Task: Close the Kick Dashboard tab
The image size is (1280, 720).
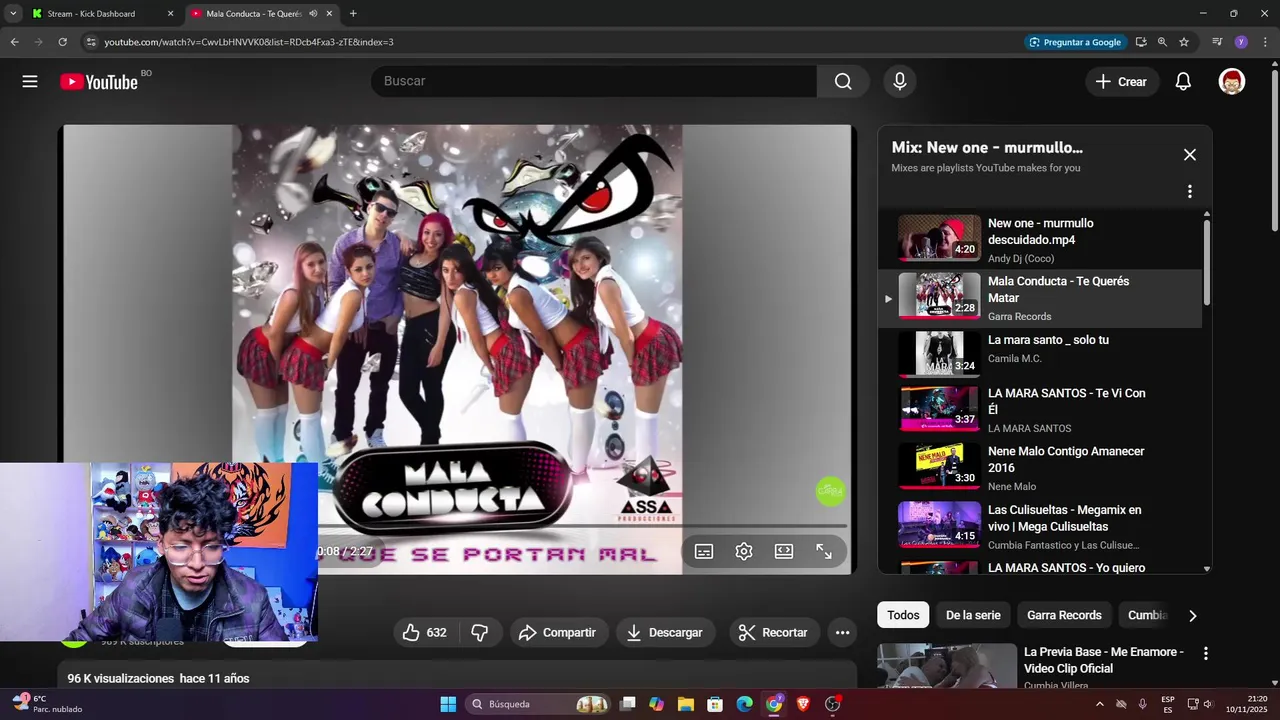Action: (170, 14)
